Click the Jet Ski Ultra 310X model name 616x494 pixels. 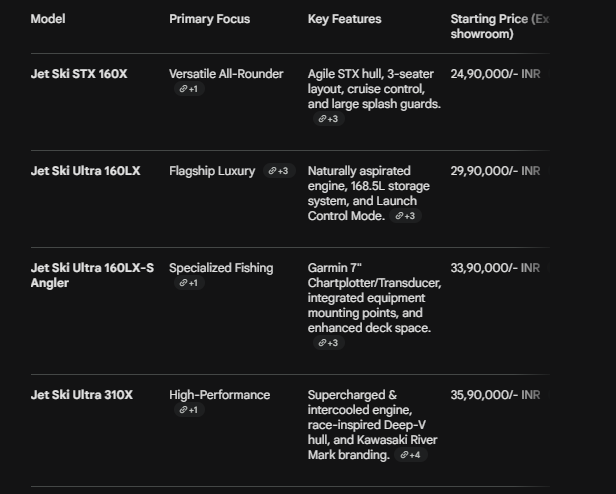(x=81, y=395)
